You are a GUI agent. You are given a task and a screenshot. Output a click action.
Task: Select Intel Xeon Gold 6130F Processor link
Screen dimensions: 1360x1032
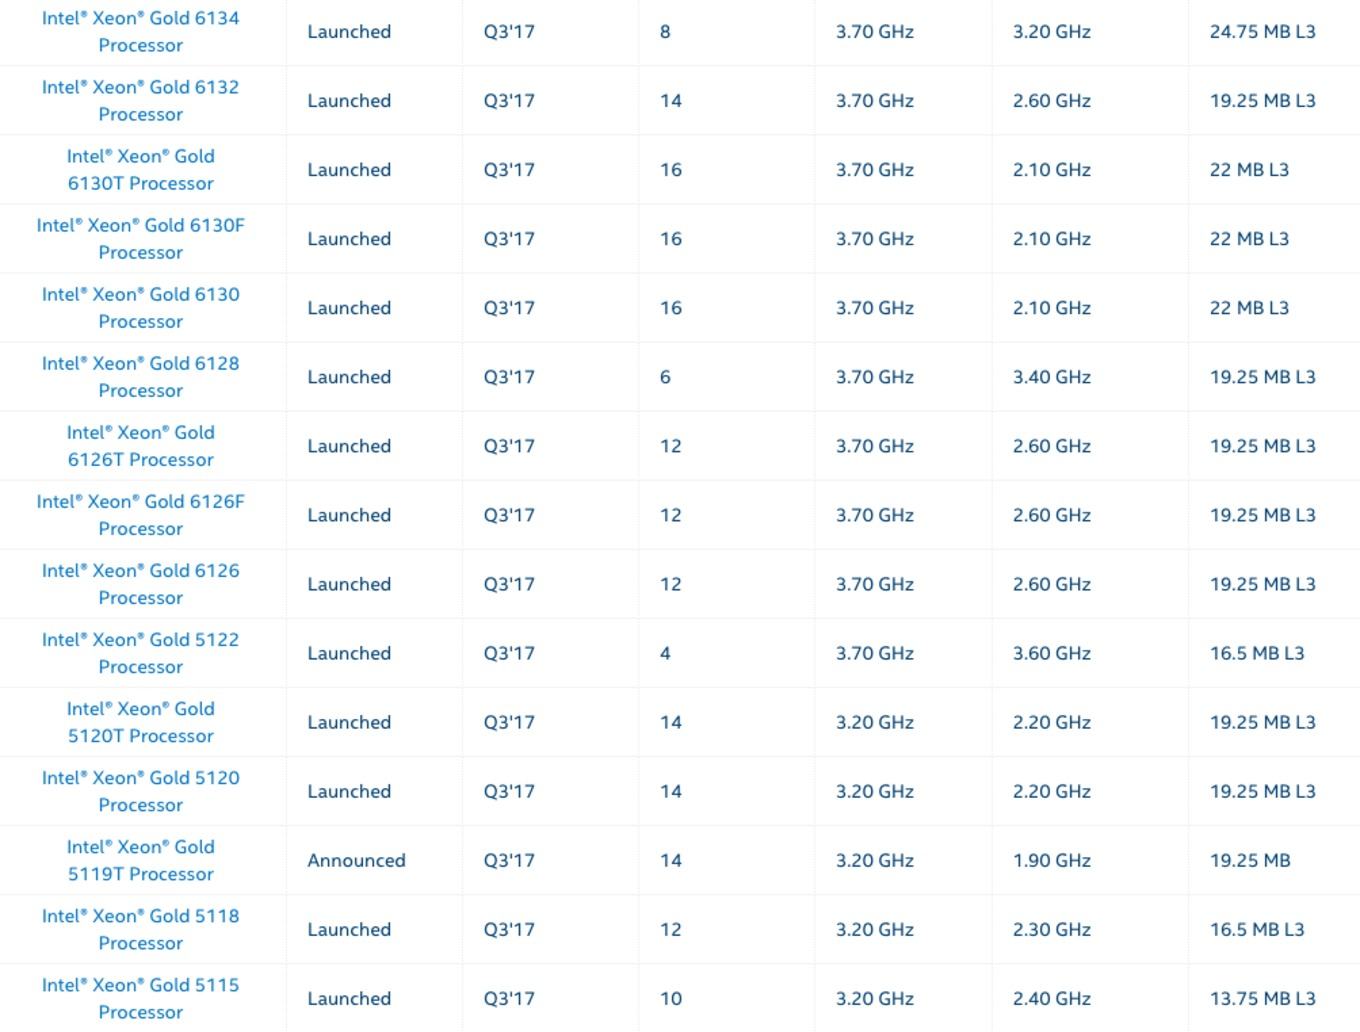click(141, 239)
